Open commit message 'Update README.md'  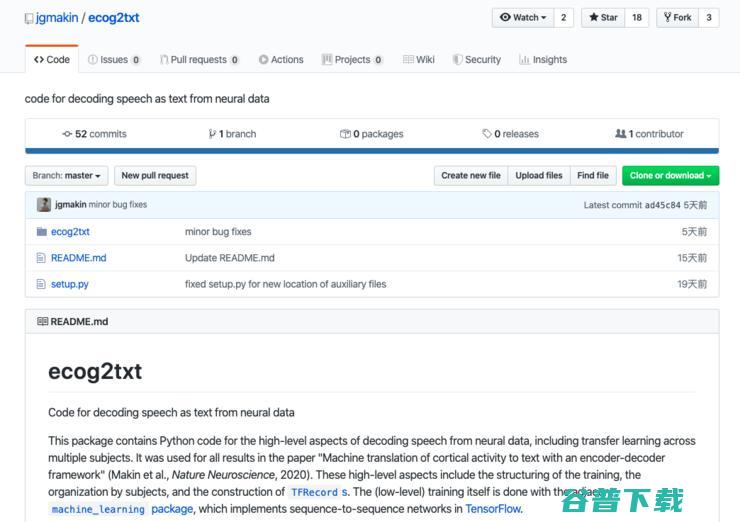pyautogui.click(x=230, y=258)
